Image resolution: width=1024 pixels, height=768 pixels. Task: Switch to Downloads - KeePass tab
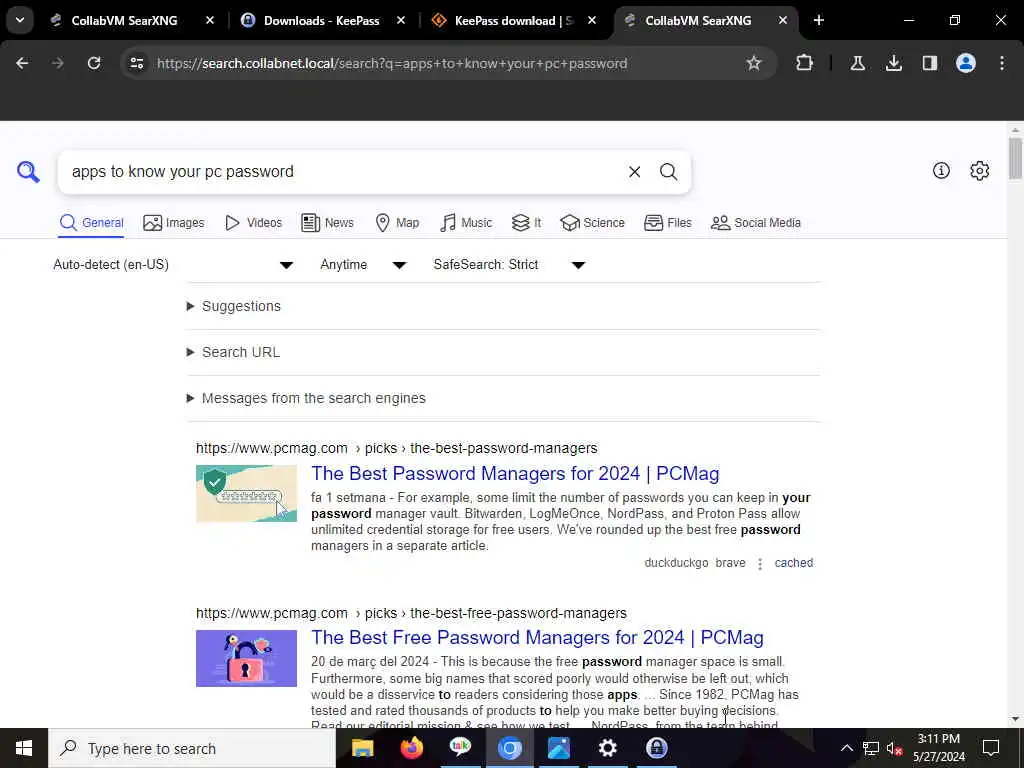[321, 21]
